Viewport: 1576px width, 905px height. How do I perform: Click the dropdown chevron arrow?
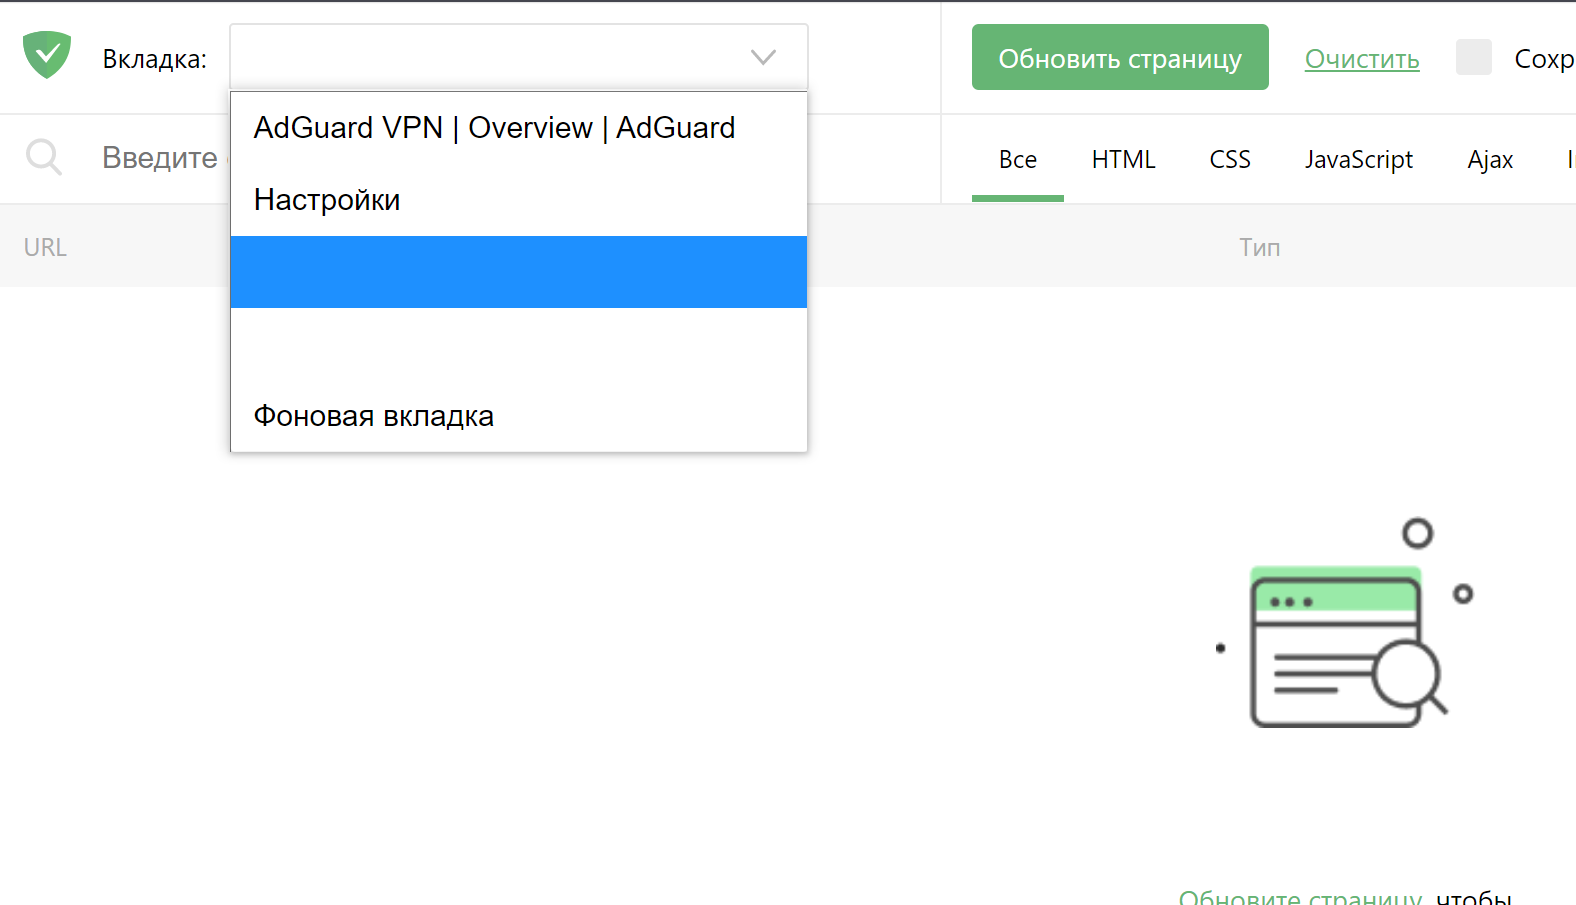click(763, 57)
